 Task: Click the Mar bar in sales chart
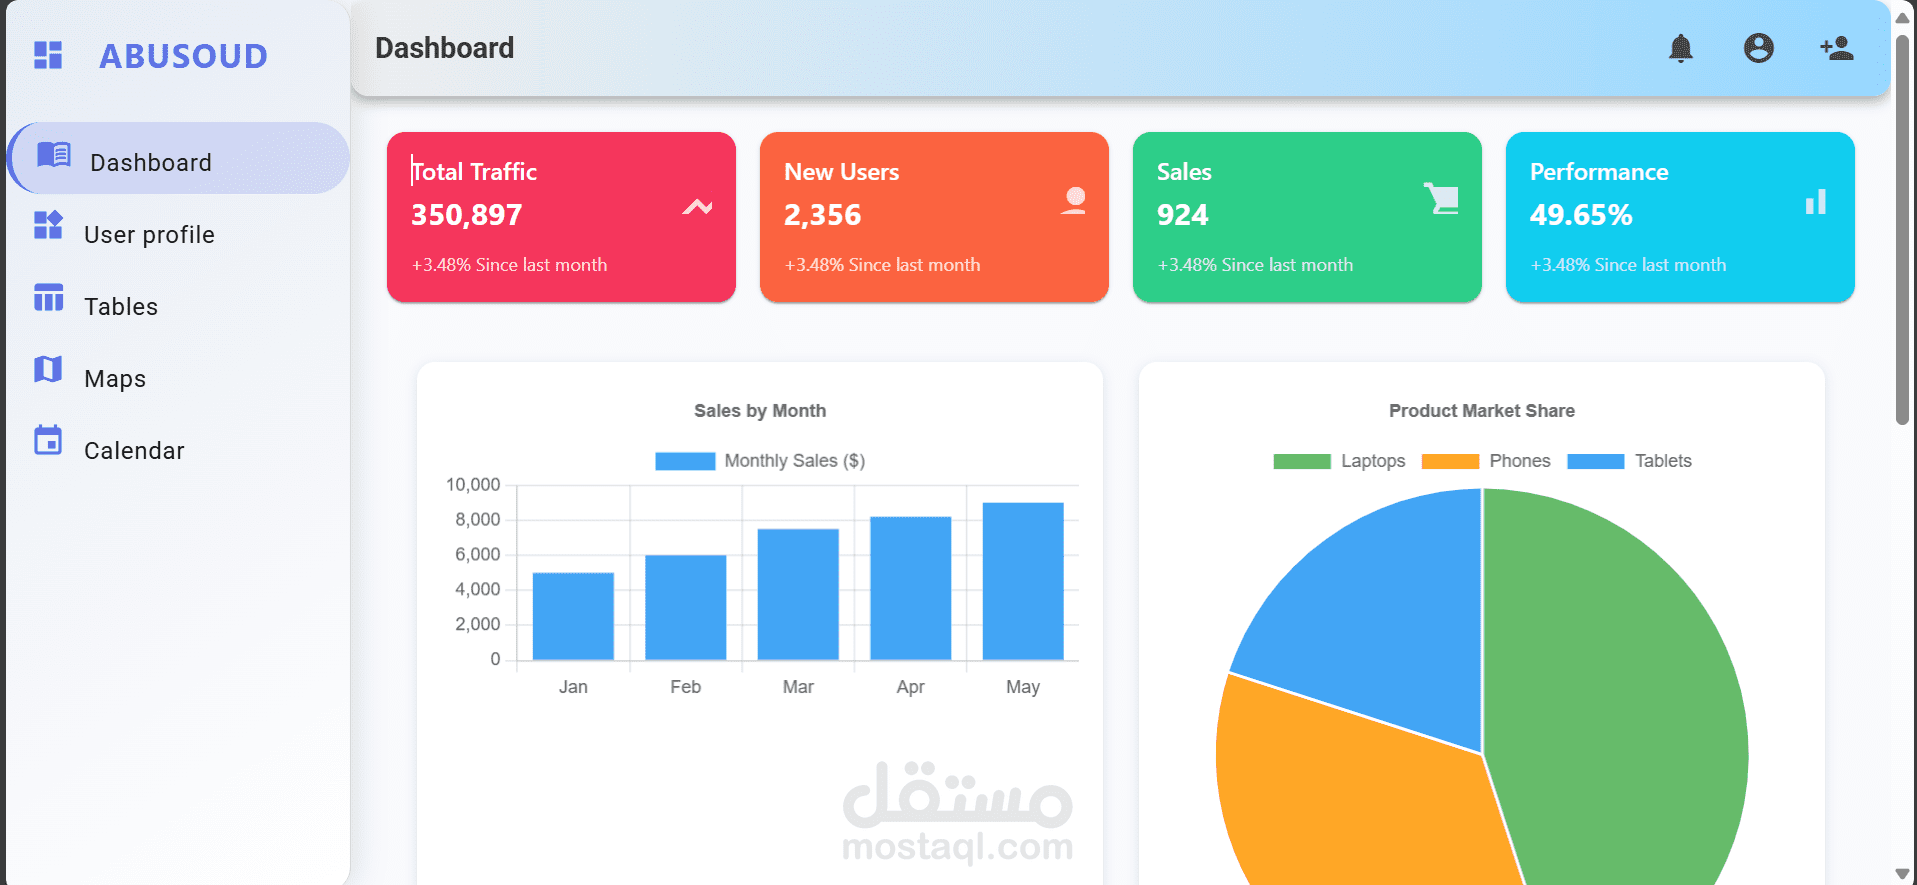coord(798,594)
